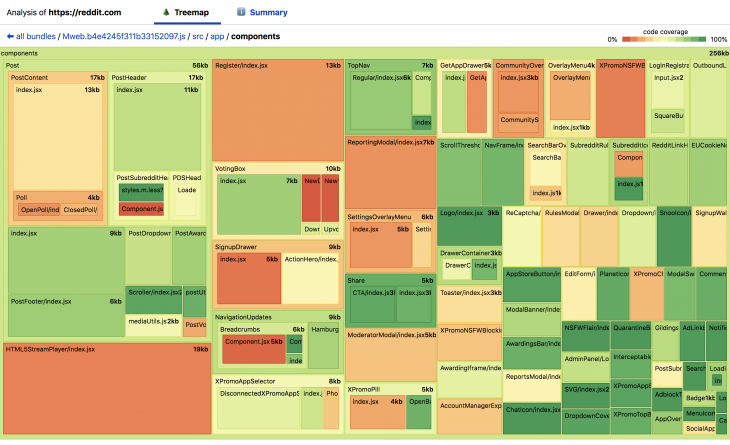Click the PostContent index.jsx 13kb cell
The height and width of the screenshot is (445, 730).
coord(58,137)
